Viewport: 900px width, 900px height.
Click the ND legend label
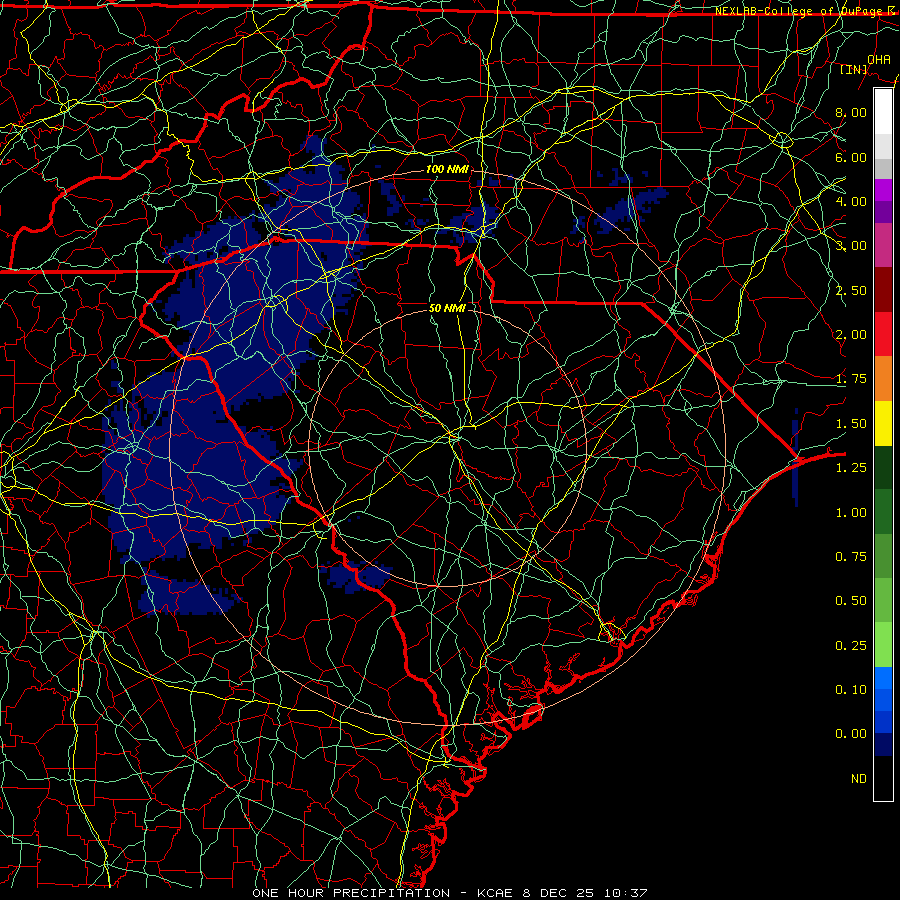[x=859, y=779]
